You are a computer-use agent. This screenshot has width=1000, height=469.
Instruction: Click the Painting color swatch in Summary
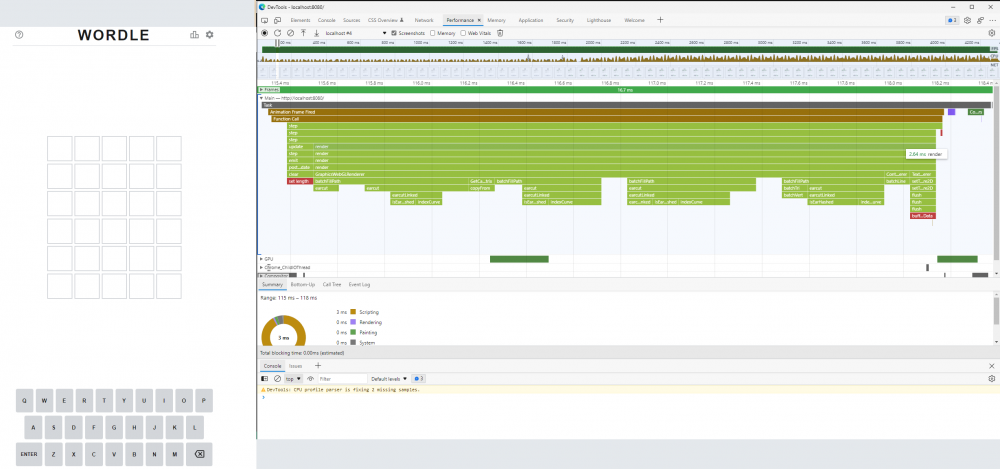(x=353, y=332)
